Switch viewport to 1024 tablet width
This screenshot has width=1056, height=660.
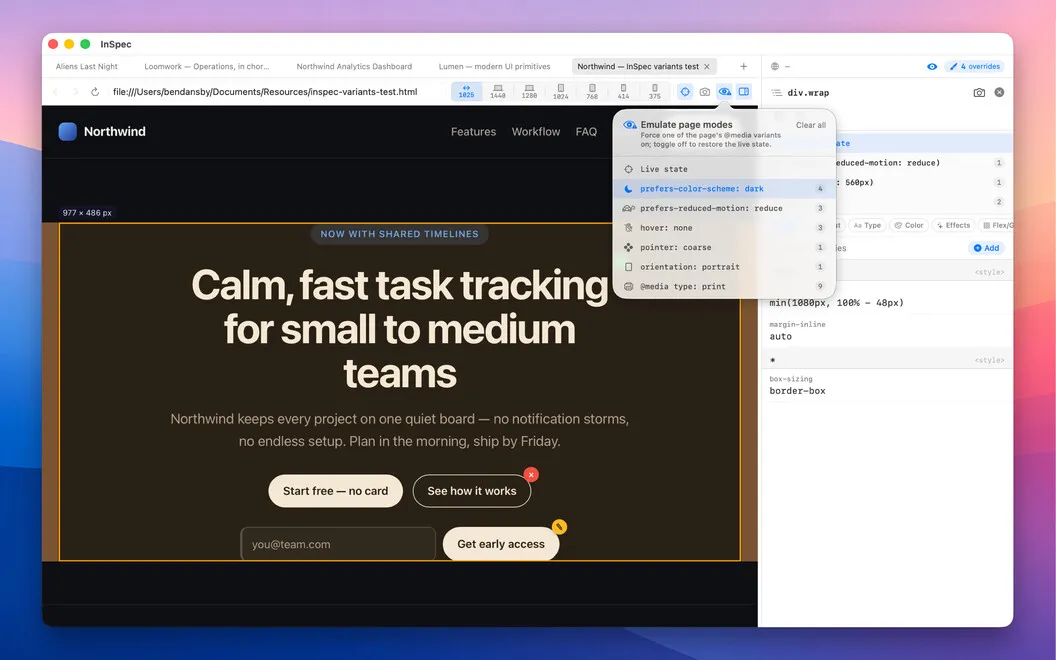tap(560, 92)
